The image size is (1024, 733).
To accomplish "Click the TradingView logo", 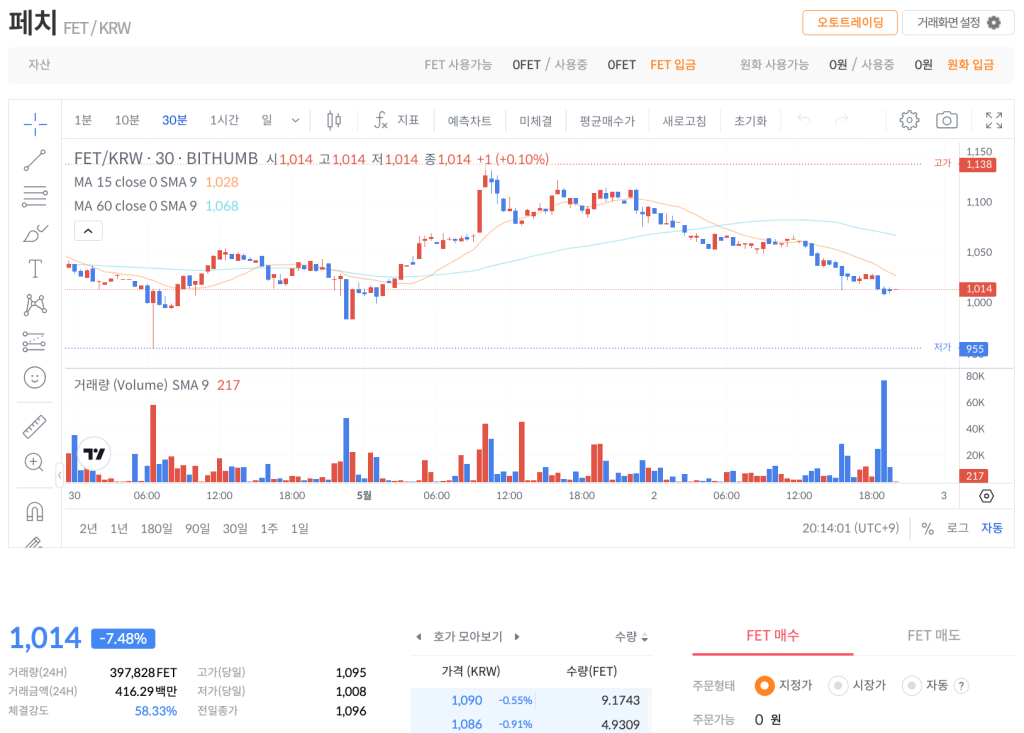I will tap(94, 453).
